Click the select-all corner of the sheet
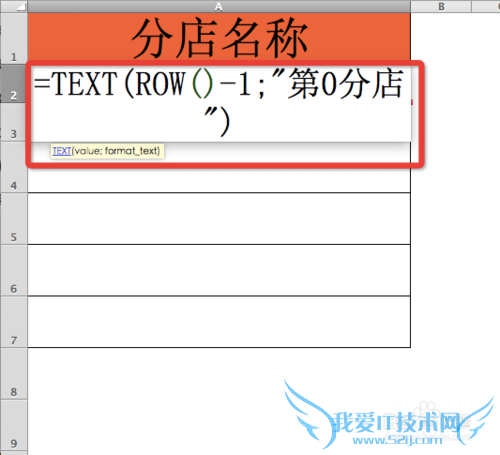Image resolution: width=500 pixels, height=455 pixels. [x=14, y=6]
